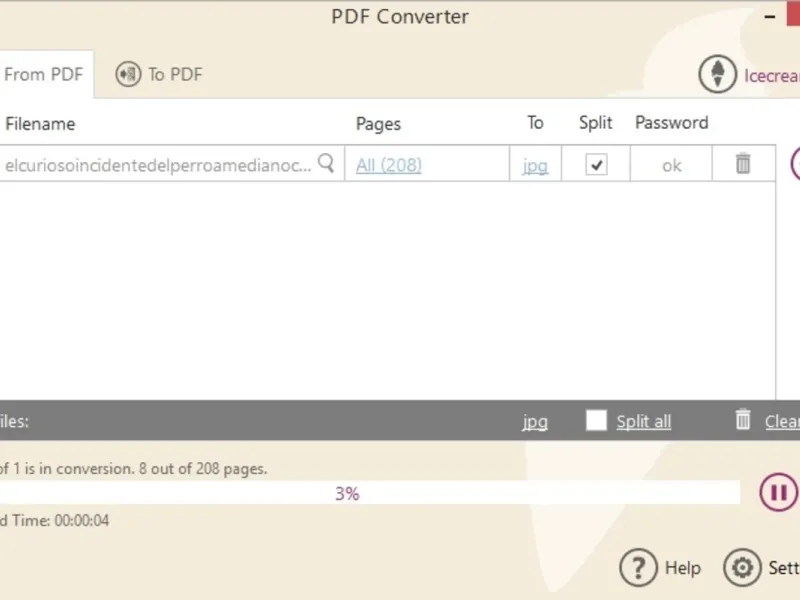Image resolution: width=800 pixels, height=600 pixels.
Task: Open the To PDF tab
Action: pyautogui.click(x=159, y=74)
